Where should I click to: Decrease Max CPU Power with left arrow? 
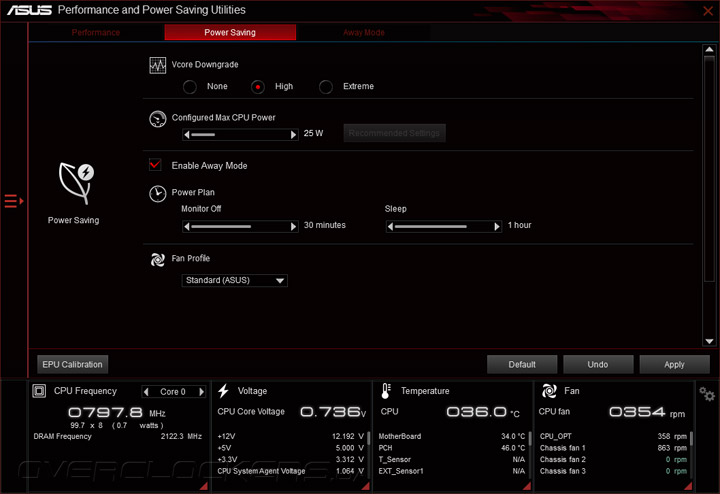[x=186, y=135]
